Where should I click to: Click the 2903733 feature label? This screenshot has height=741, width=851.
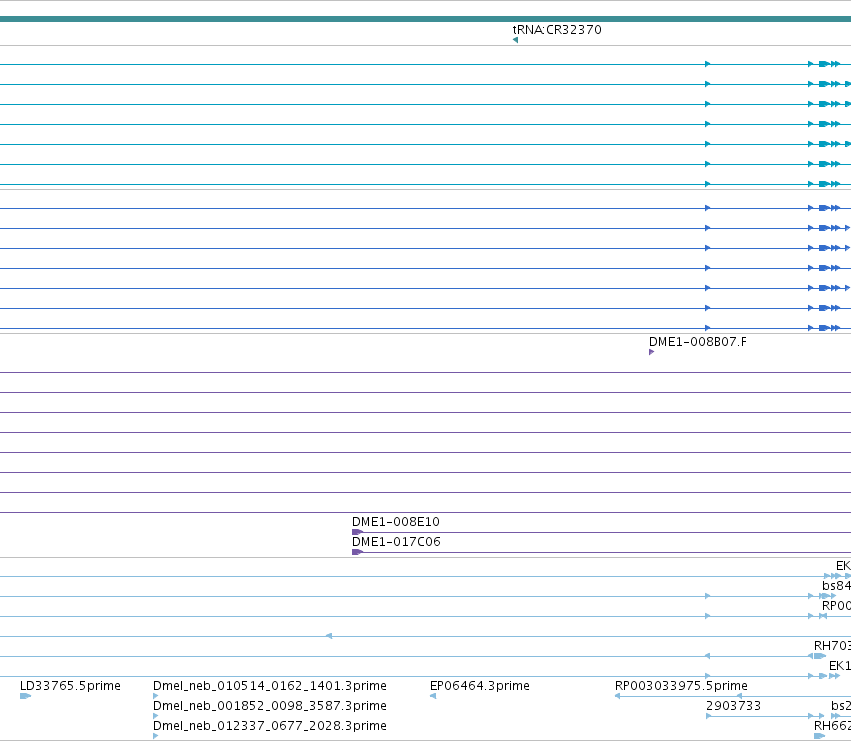733,706
